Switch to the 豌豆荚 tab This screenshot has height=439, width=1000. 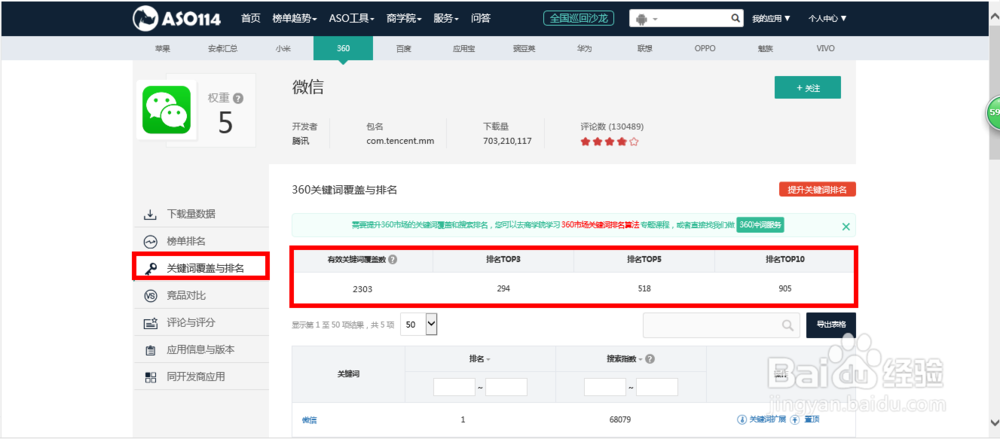pos(524,48)
